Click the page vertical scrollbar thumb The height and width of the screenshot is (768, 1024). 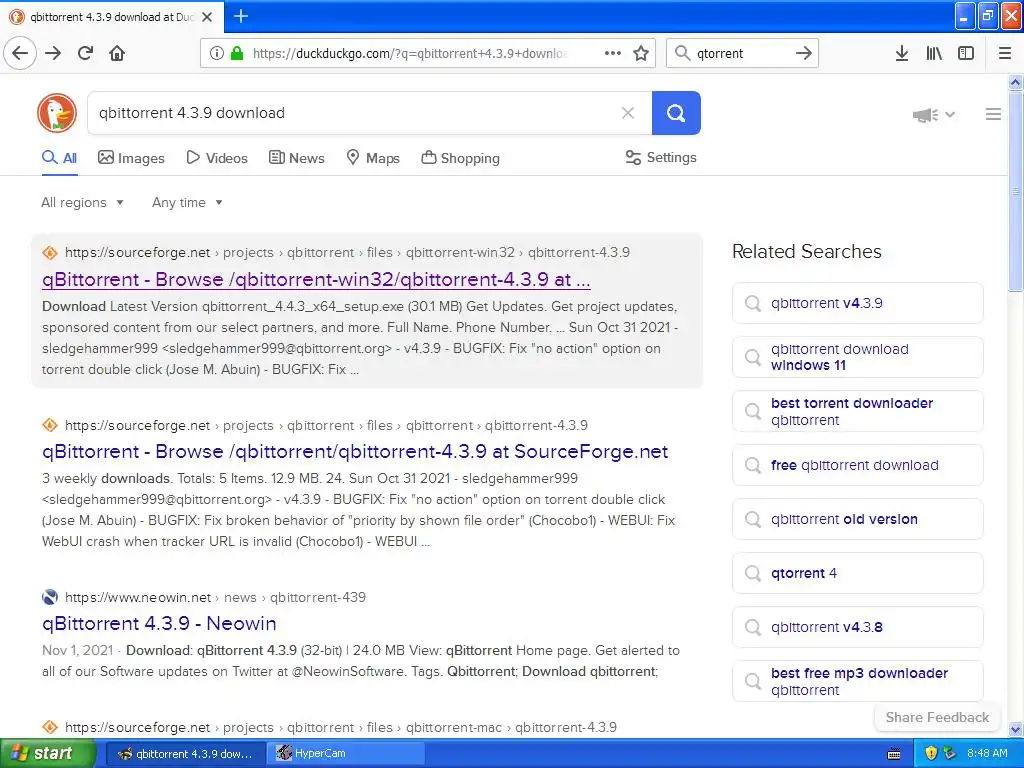pyautogui.click(x=1015, y=191)
